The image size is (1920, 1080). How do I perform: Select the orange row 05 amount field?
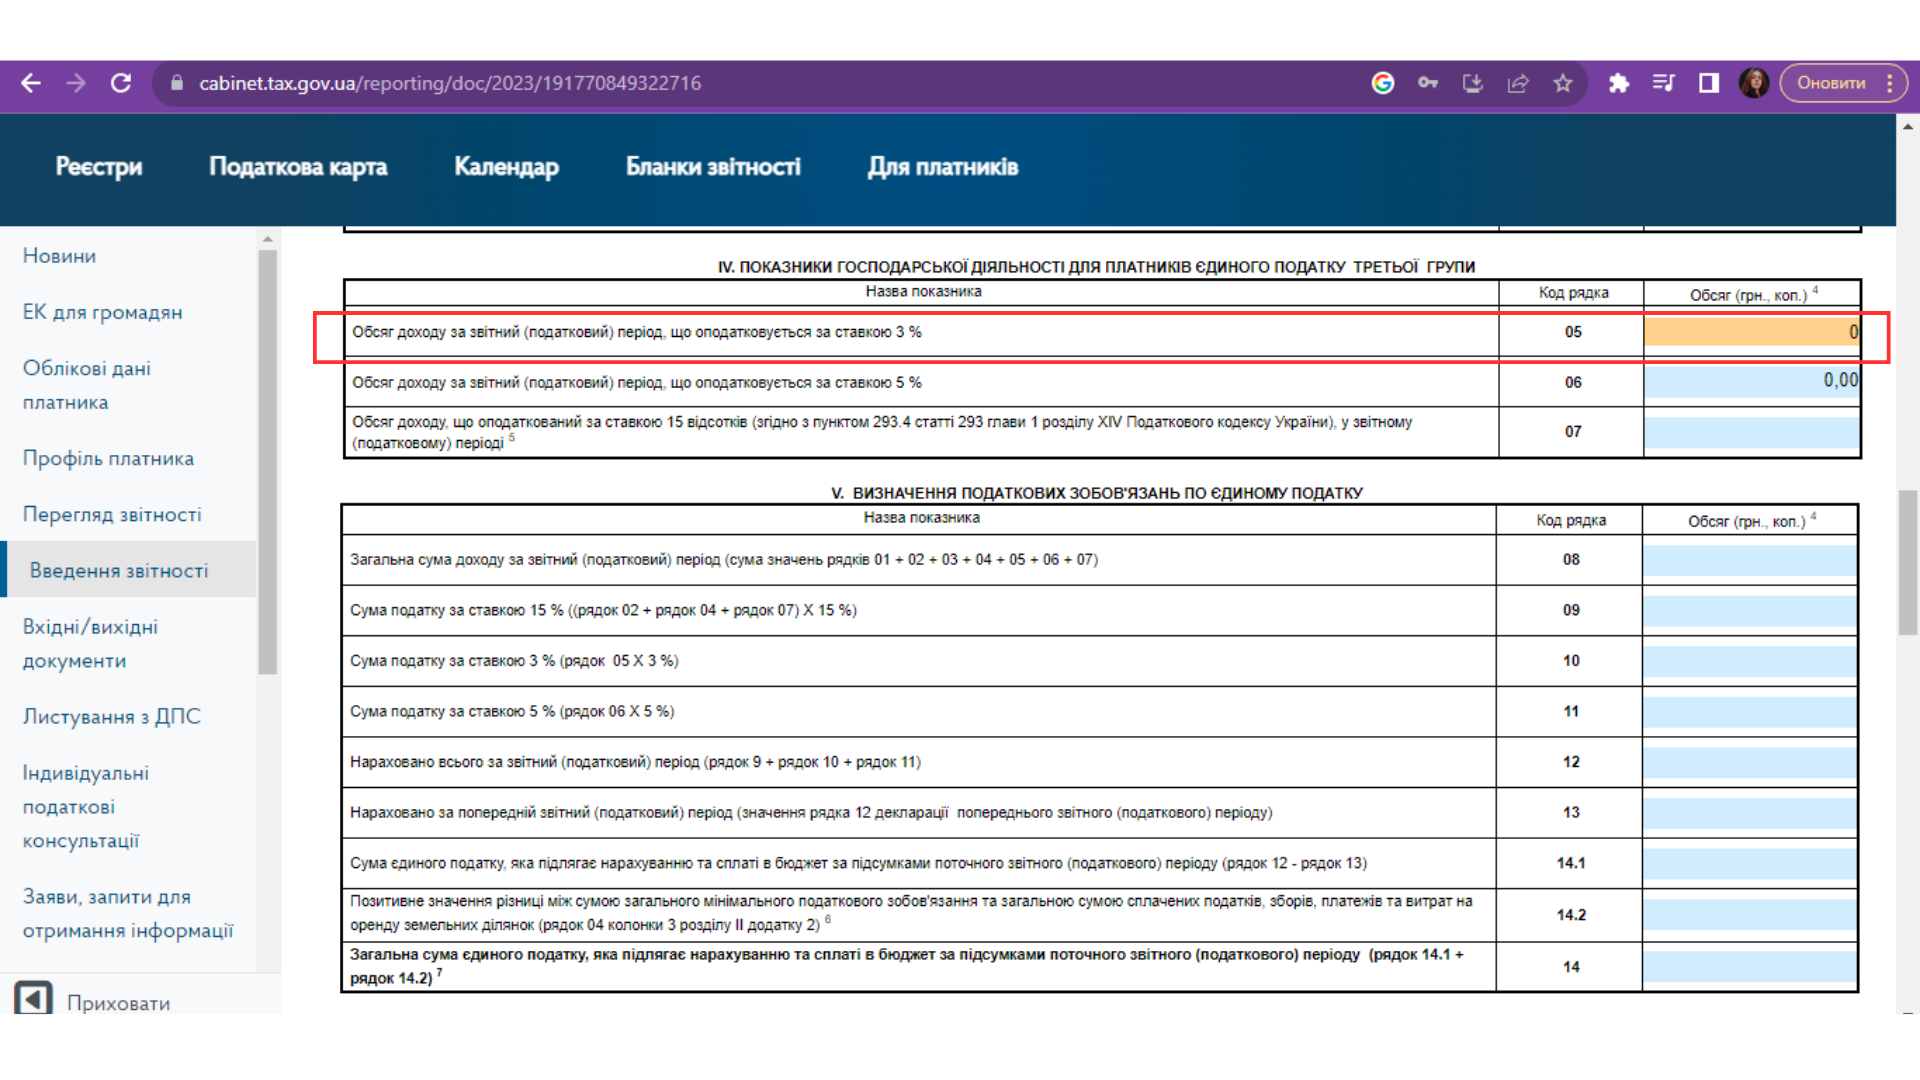[x=1751, y=332]
